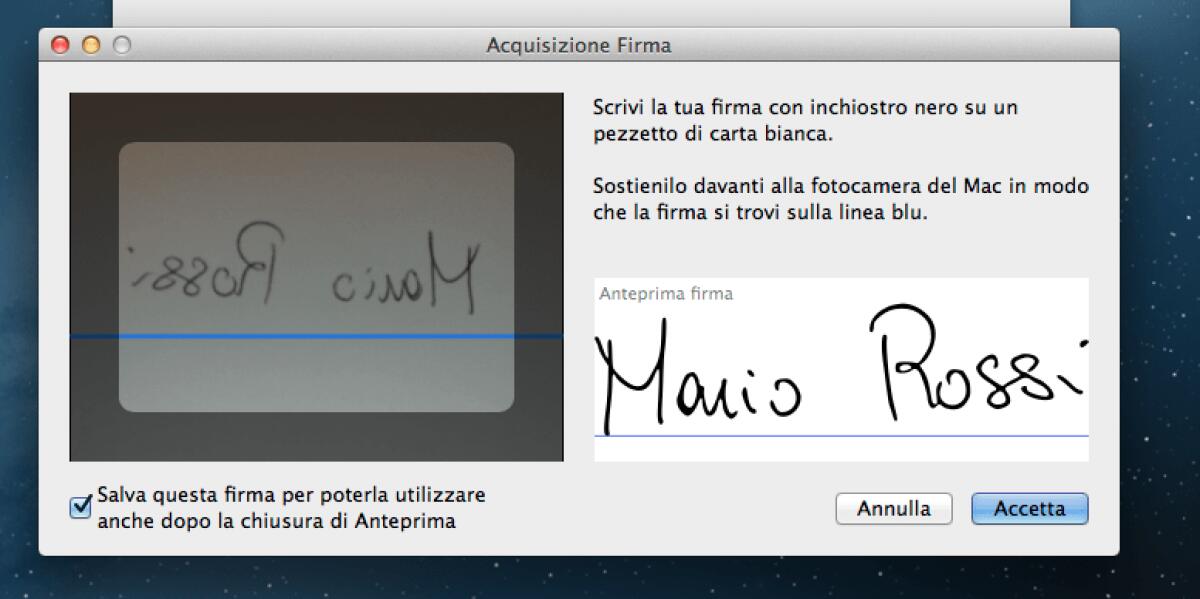Click the "Anteprima firma" label text
The image size is (1200, 599).
click(x=664, y=293)
